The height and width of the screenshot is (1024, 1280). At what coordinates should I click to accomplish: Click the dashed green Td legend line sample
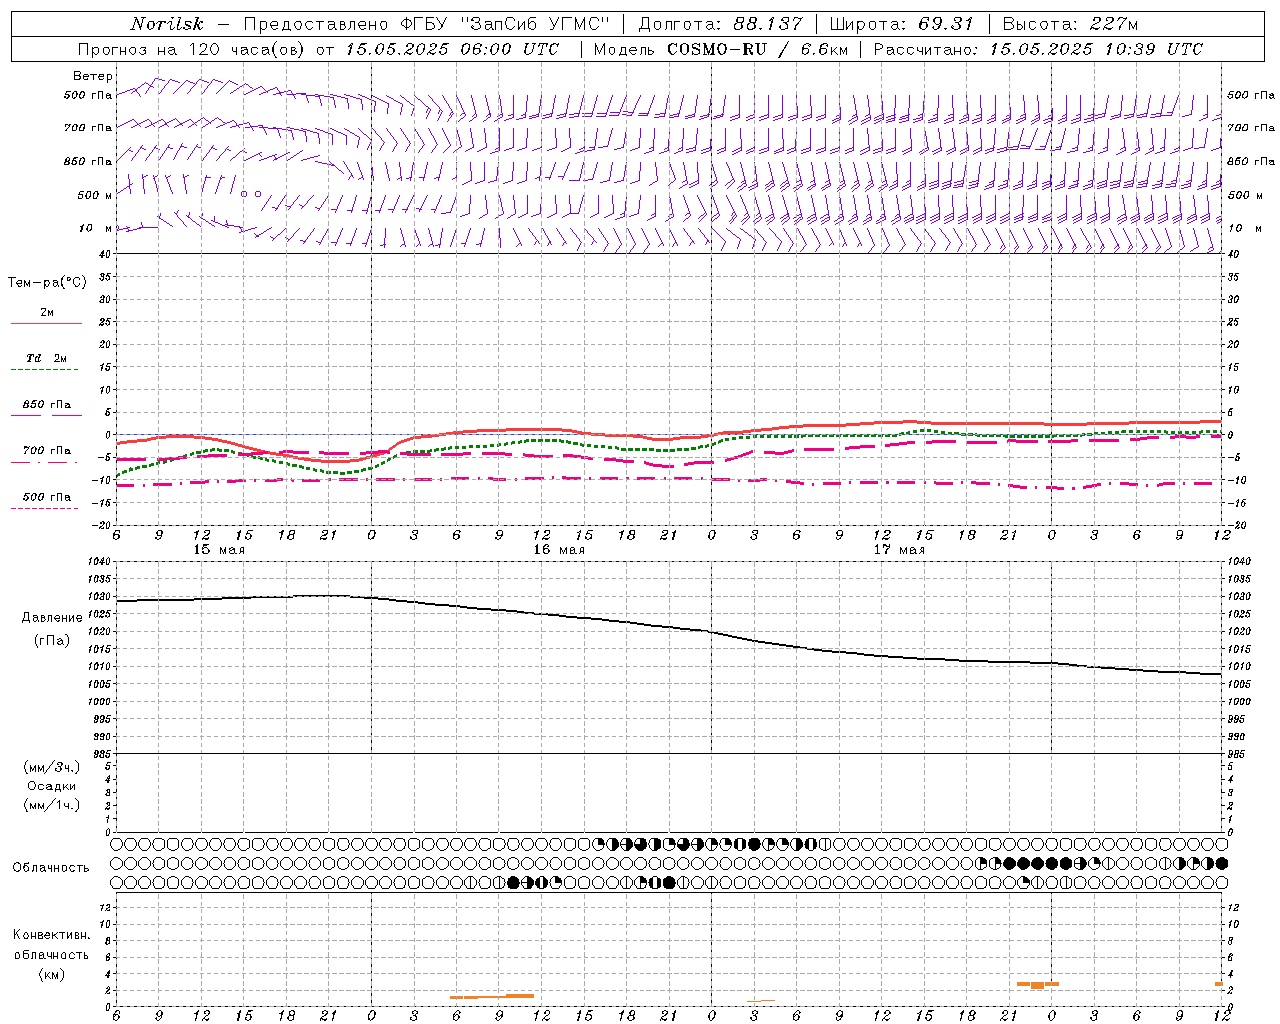coord(44,370)
